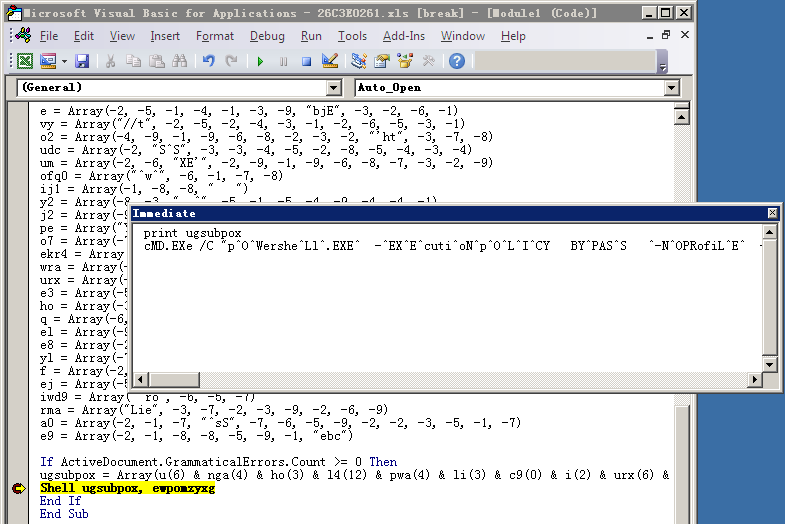Reset execution with the blue stop square
Image resolution: width=786 pixels, height=524 pixels.
(306, 61)
